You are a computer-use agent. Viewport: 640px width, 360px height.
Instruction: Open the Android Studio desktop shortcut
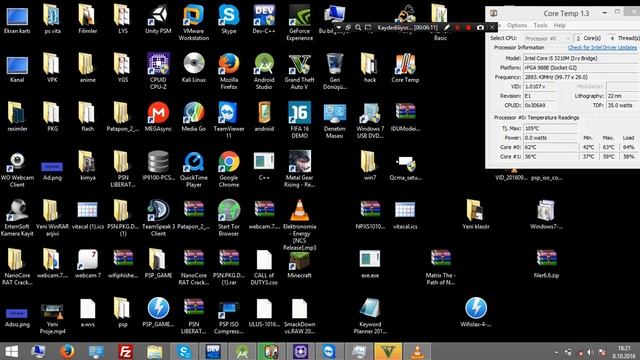pyautogui.click(x=264, y=71)
